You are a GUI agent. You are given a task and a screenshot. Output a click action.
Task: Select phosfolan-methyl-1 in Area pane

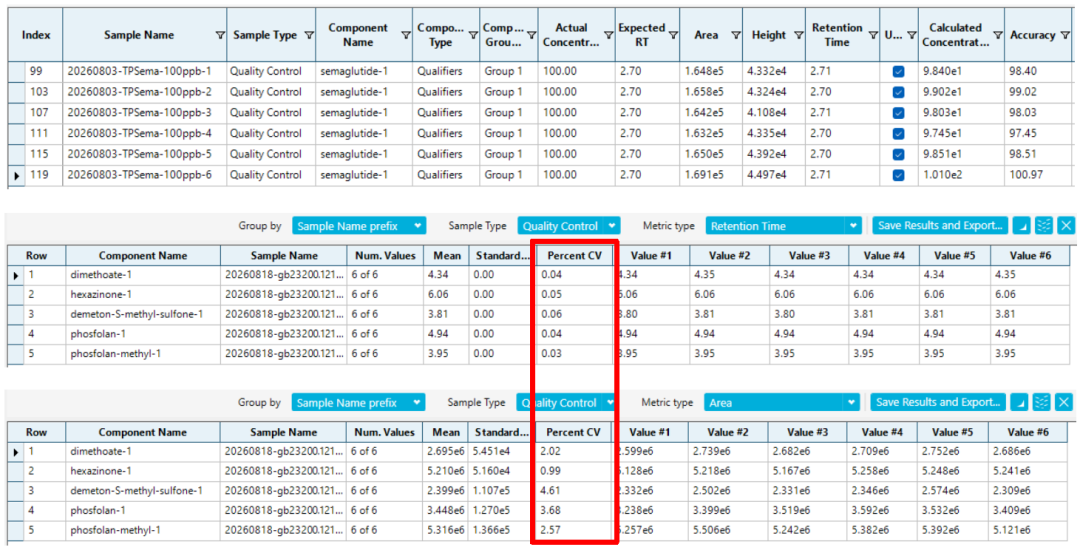[115, 531]
